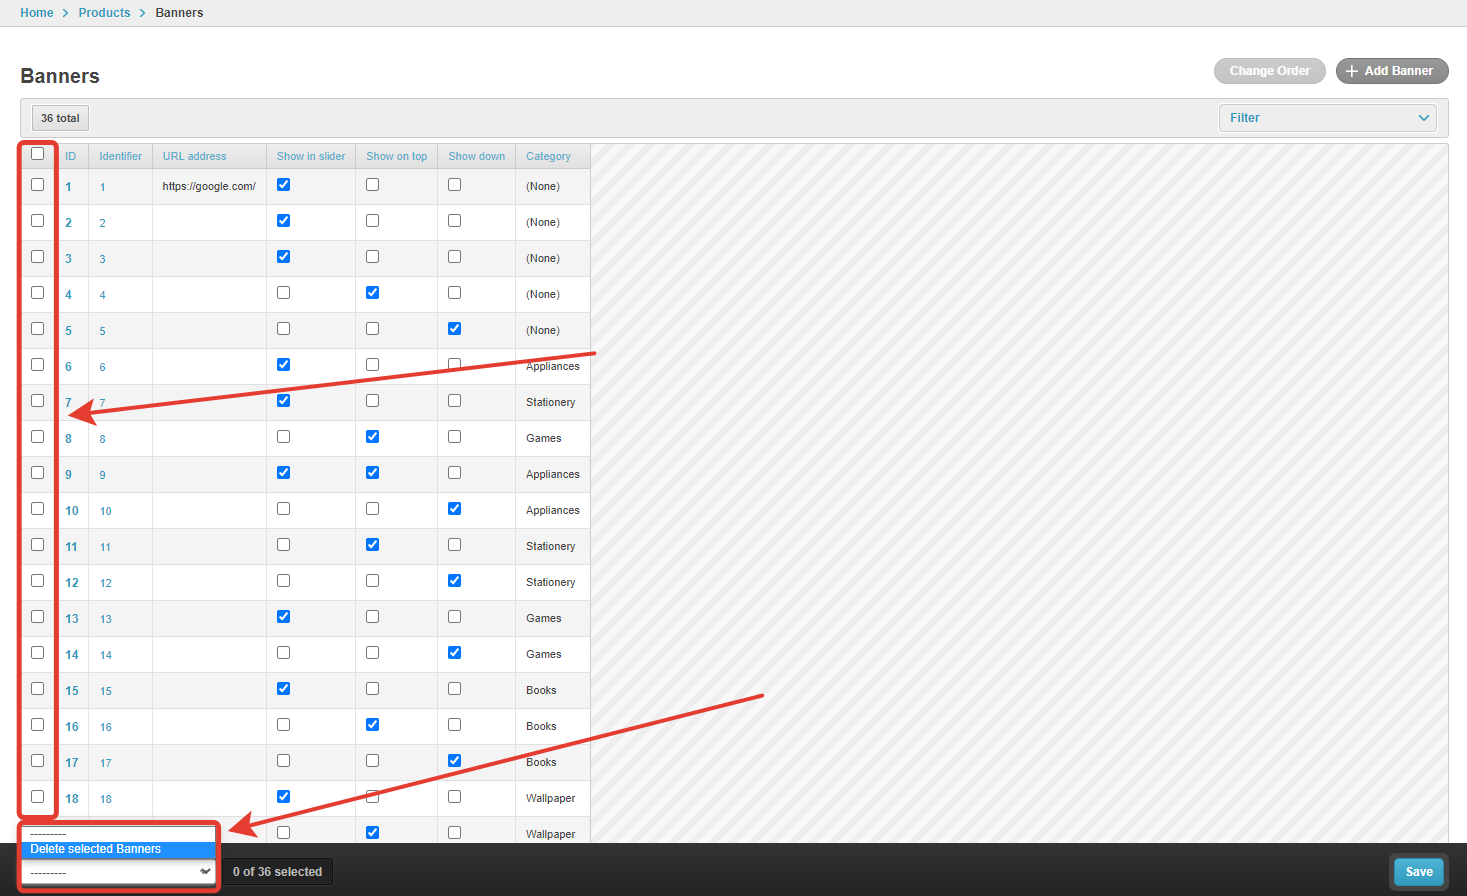Click the https://google.com/ URL cell
The image size is (1467, 896).
[209, 186]
